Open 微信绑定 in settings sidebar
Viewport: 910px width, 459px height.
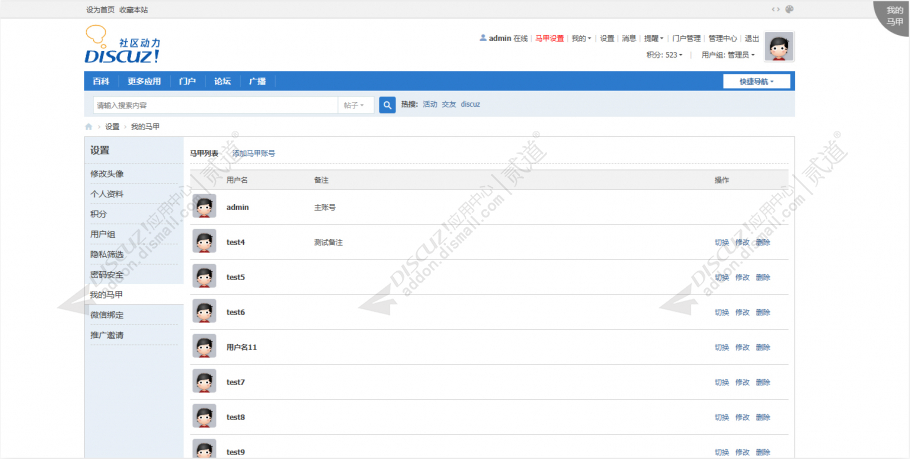pos(107,315)
